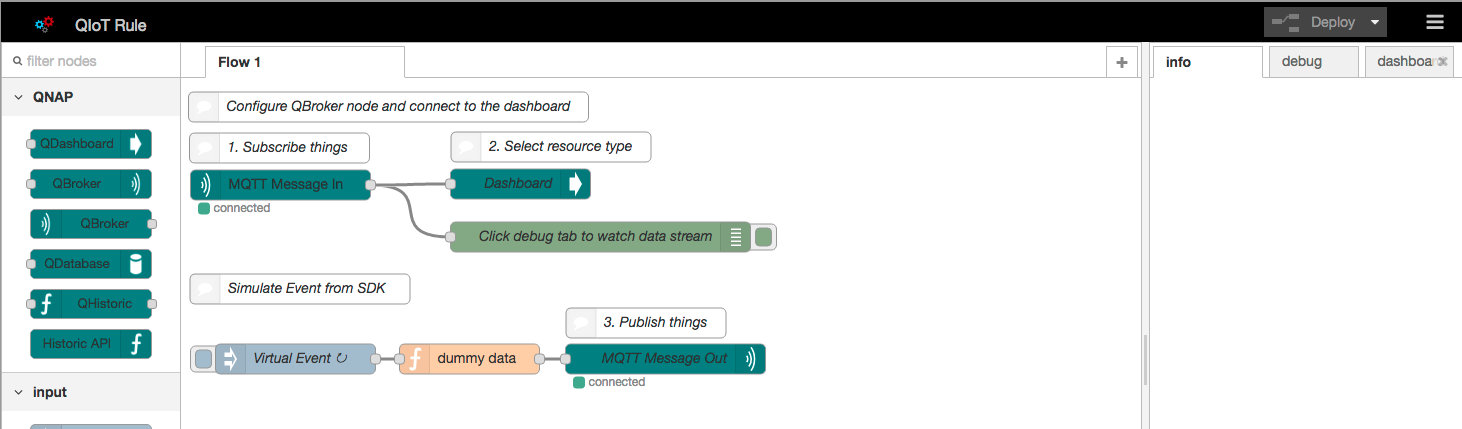Switch to the debug tab
The height and width of the screenshot is (429, 1462).
click(1302, 62)
